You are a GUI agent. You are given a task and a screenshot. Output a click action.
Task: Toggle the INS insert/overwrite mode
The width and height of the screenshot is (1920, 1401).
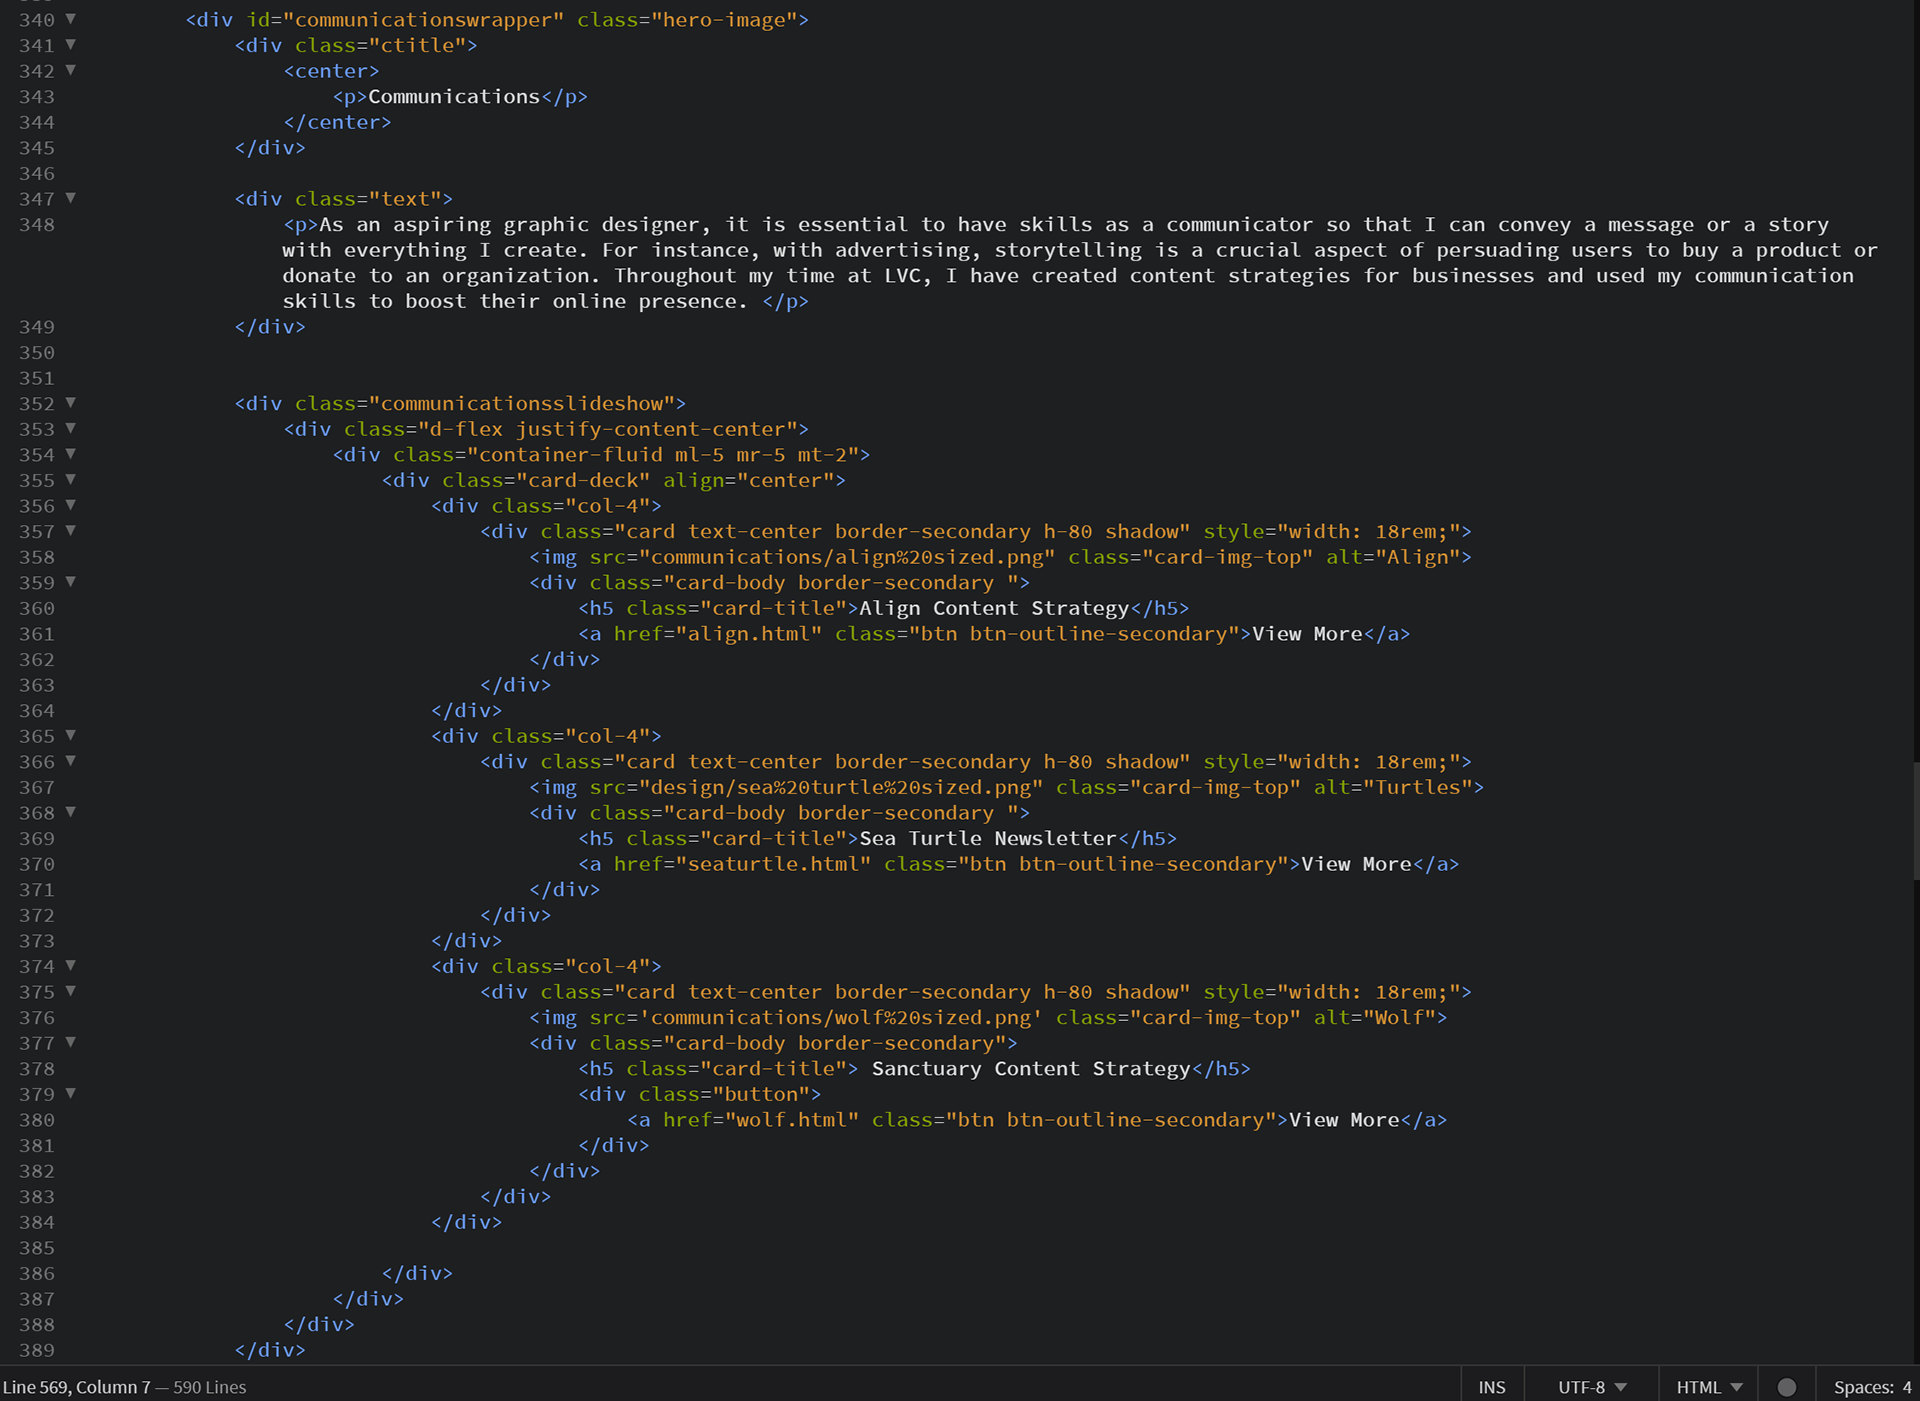[1491, 1387]
